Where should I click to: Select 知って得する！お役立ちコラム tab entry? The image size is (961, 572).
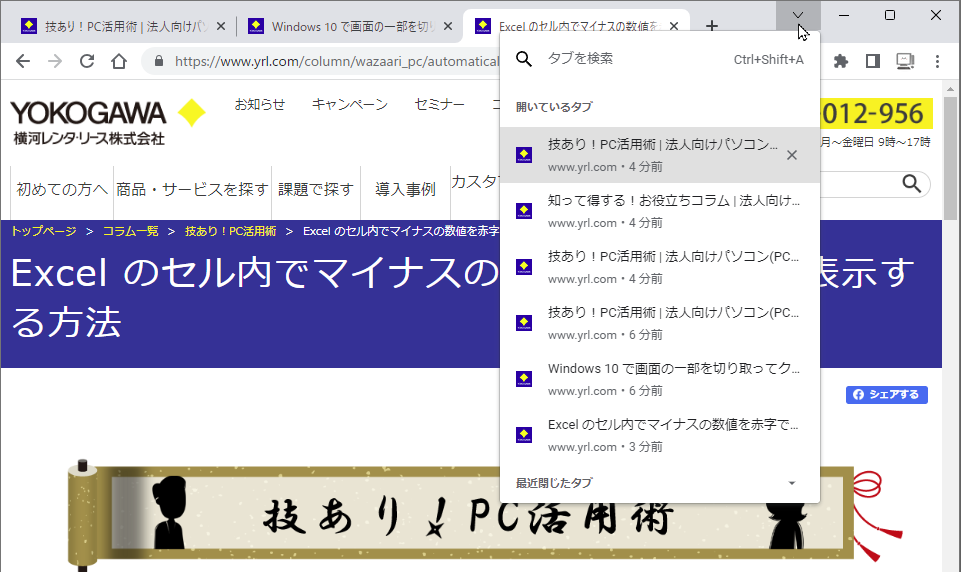[x=659, y=211]
